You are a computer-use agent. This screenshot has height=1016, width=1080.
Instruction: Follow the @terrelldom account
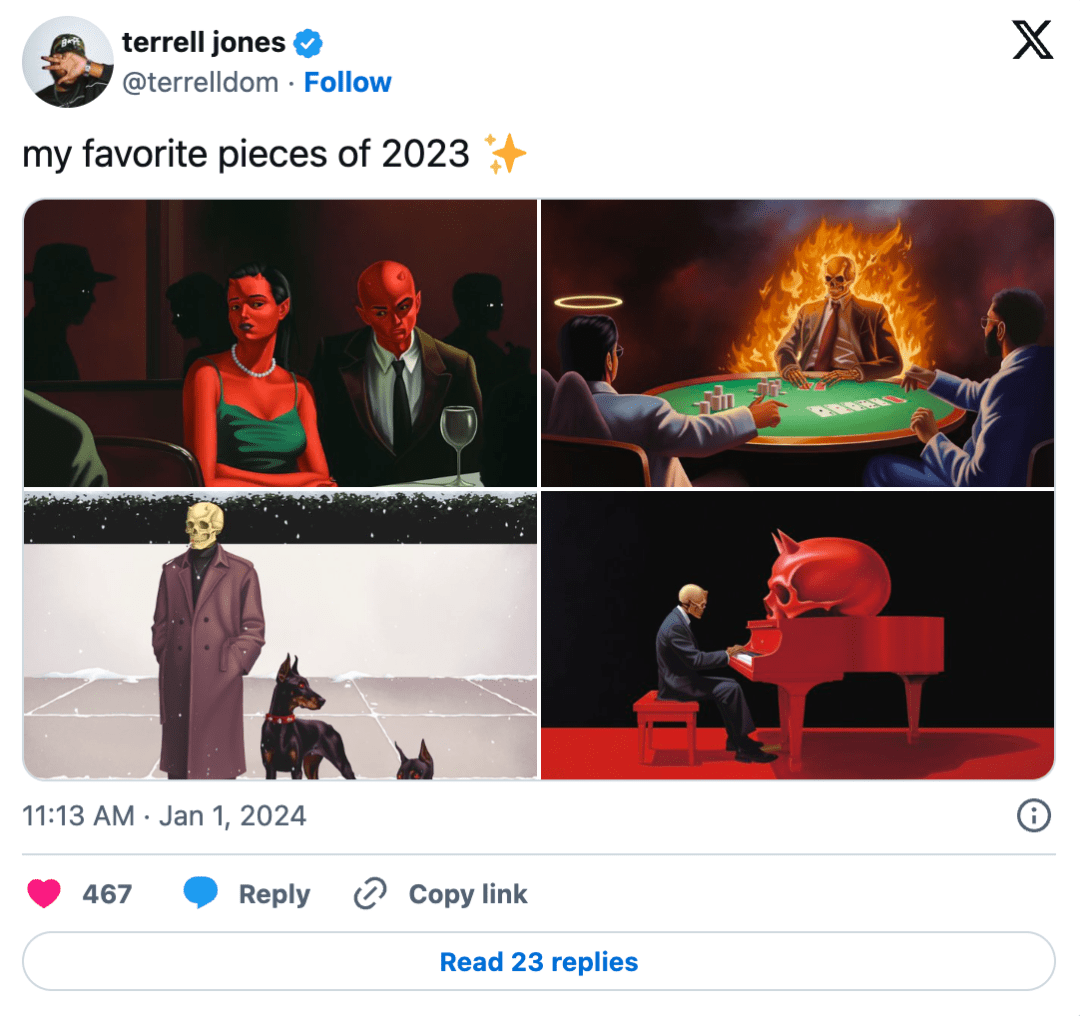click(347, 82)
